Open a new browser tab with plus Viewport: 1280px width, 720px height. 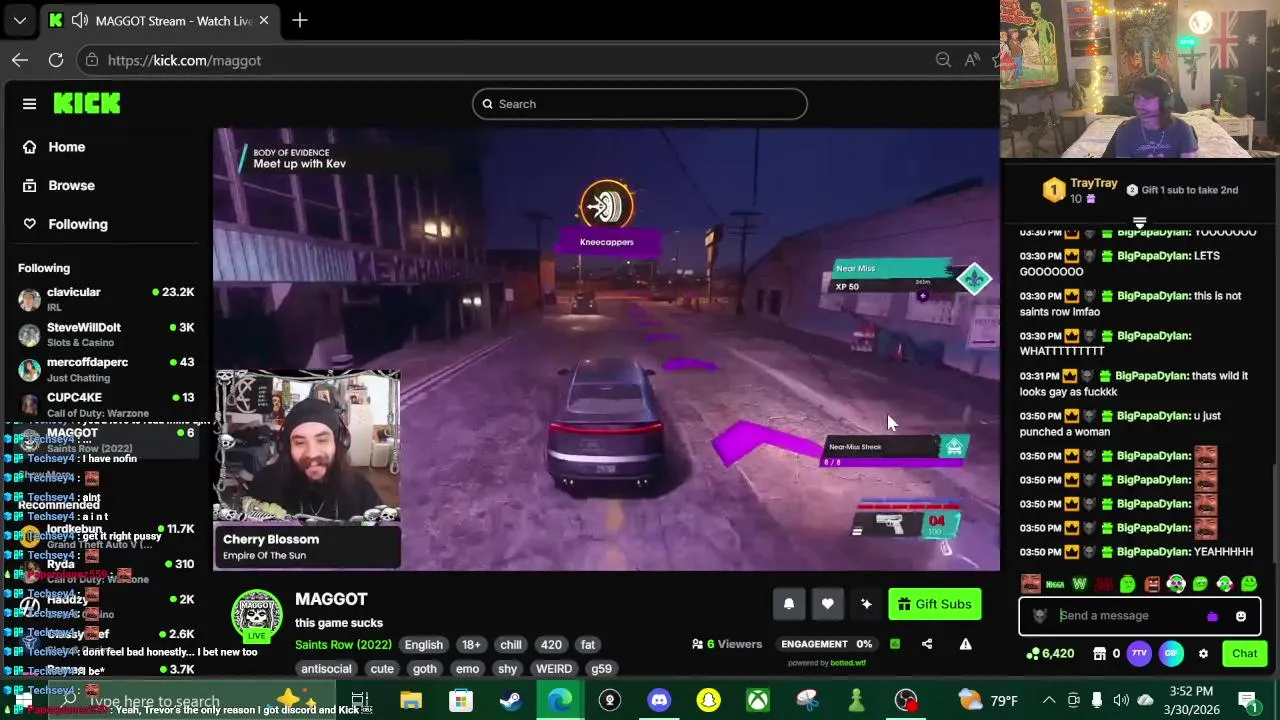pyautogui.click(x=300, y=20)
